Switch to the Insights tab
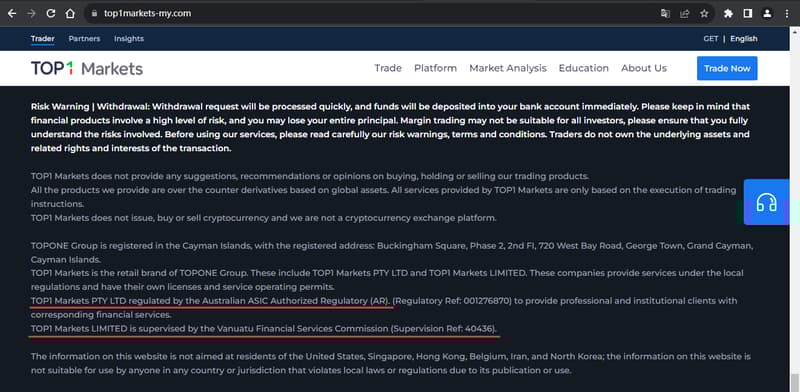The height and width of the screenshot is (392, 800). point(129,39)
